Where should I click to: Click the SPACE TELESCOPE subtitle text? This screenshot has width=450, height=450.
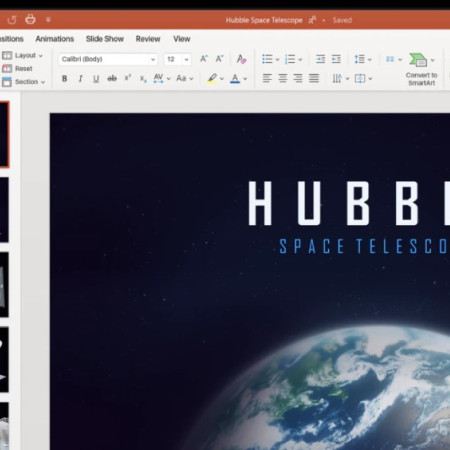click(364, 246)
